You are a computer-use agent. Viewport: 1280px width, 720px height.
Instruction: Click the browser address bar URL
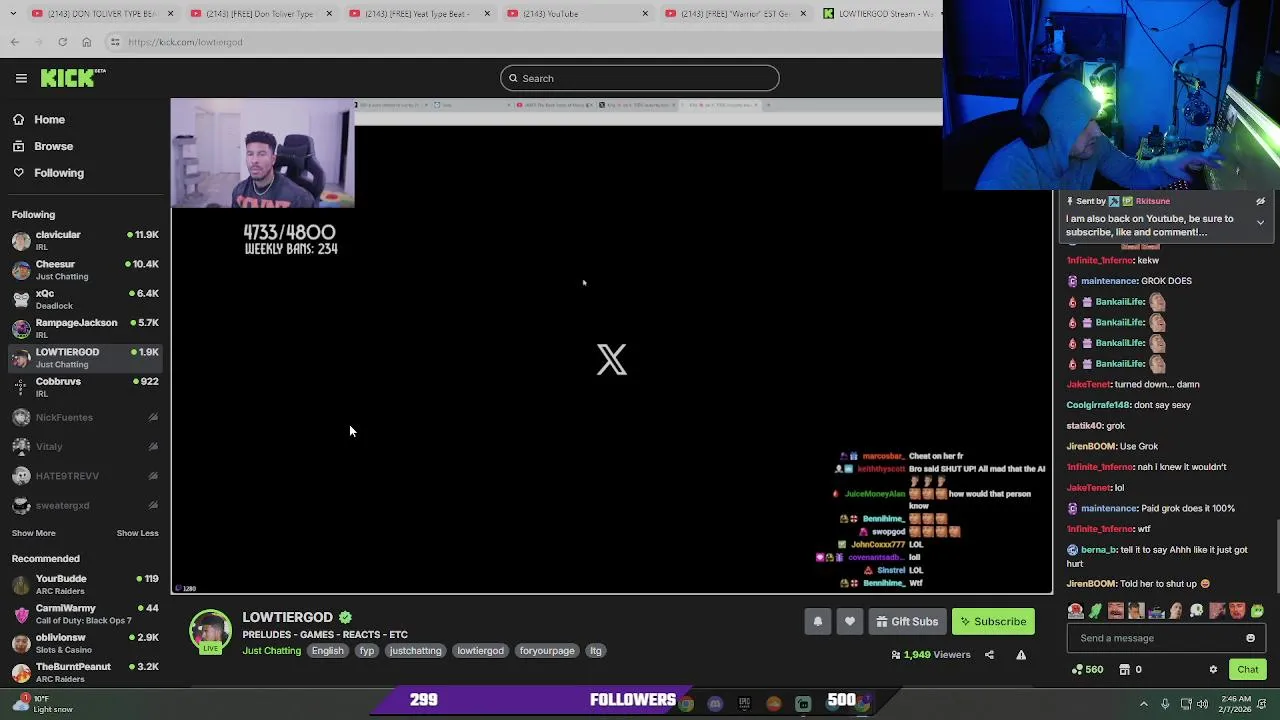click(x=185, y=42)
